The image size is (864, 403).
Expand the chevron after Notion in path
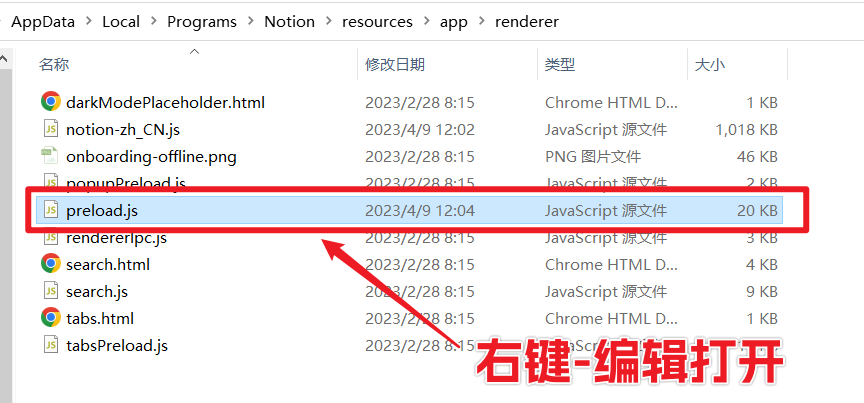tap(329, 22)
